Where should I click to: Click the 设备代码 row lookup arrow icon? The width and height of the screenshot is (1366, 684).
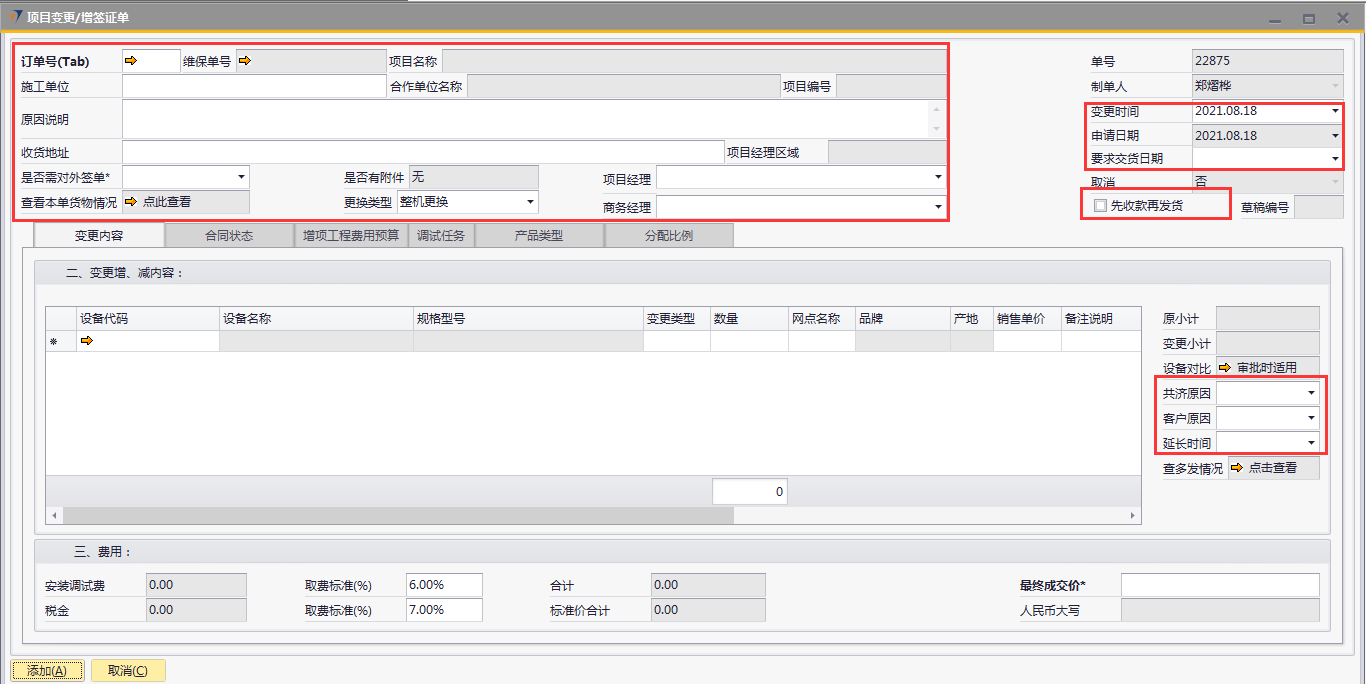pos(86,342)
